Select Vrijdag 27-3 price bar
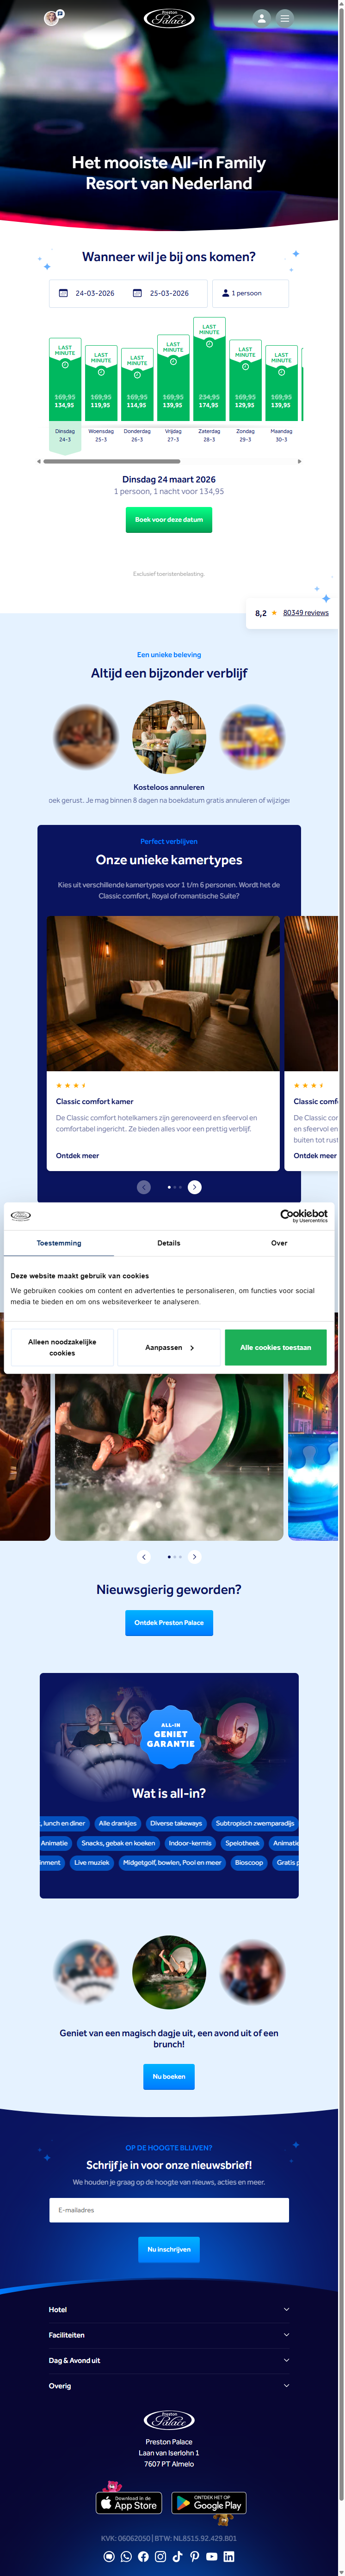The image size is (345, 2576). tap(173, 375)
